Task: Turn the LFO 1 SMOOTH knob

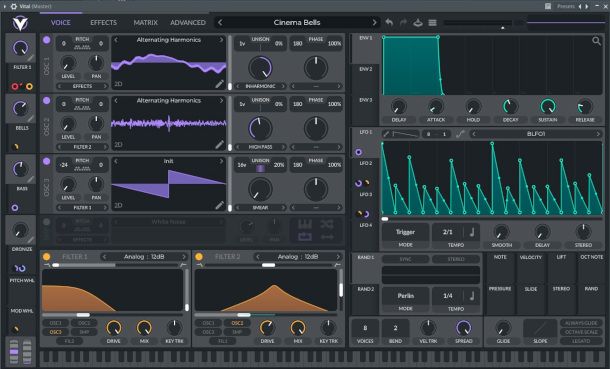Action: coord(501,232)
